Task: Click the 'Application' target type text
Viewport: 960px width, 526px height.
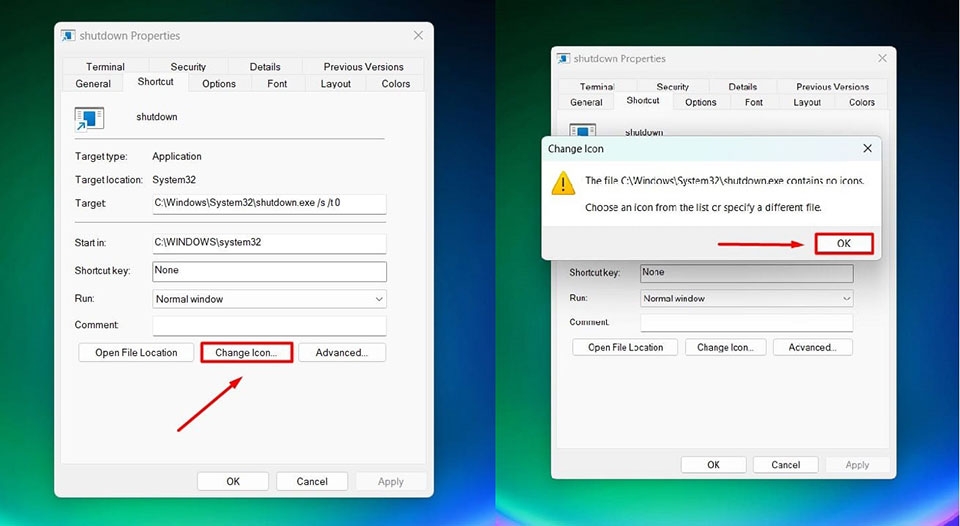Action: pos(177,156)
